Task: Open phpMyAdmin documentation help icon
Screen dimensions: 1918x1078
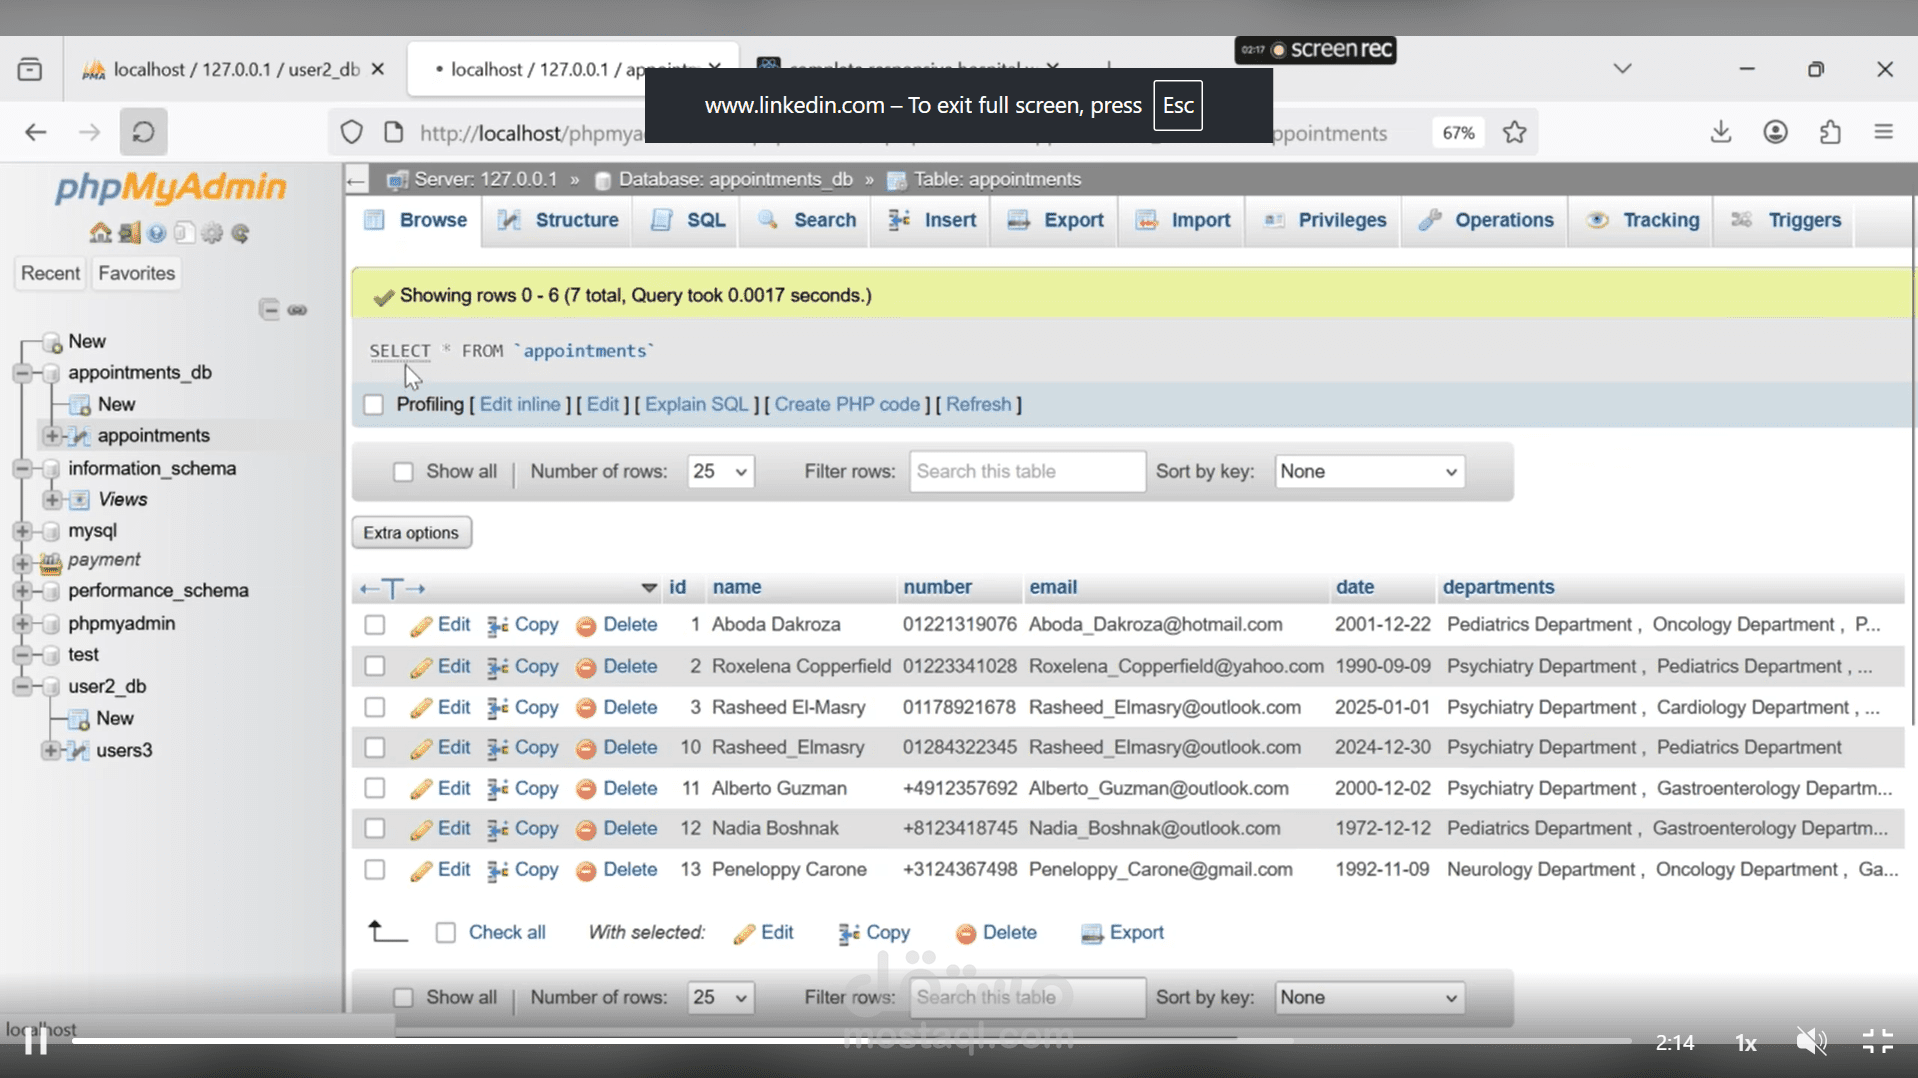Action: (x=156, y=233)
